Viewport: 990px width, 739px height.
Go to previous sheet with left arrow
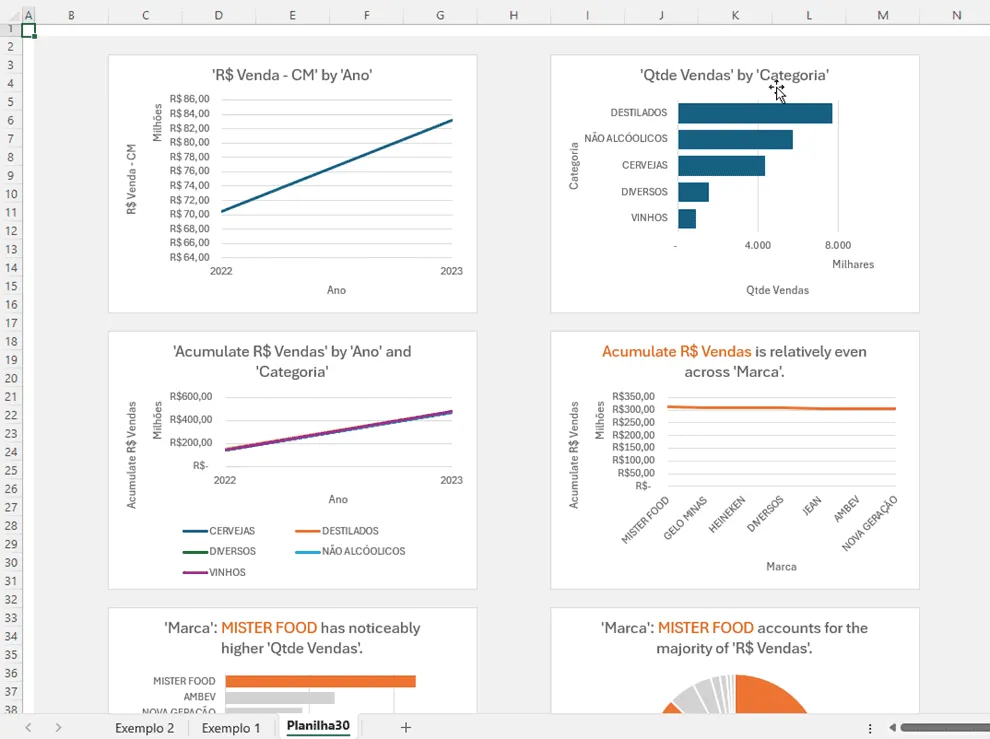28,728
